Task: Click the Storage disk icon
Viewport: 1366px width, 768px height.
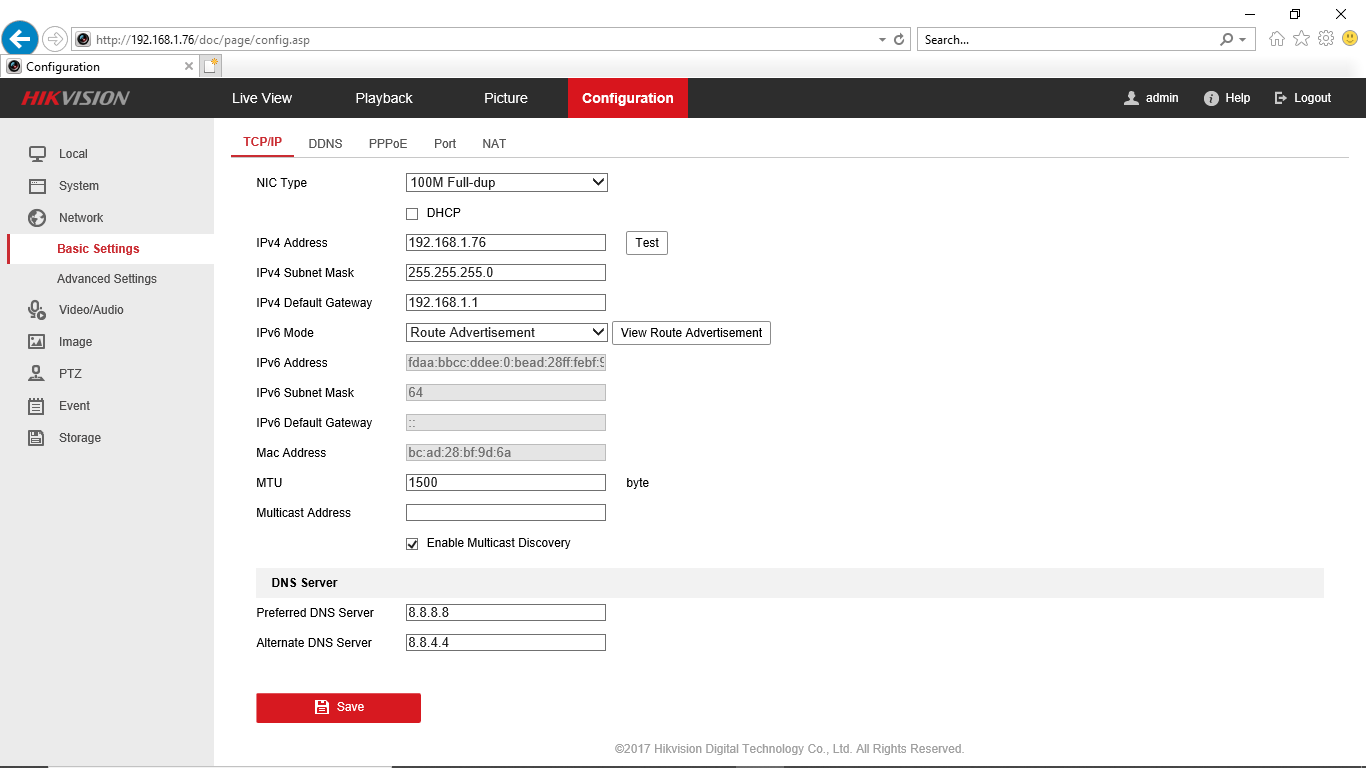Action: tap(37, 438)
